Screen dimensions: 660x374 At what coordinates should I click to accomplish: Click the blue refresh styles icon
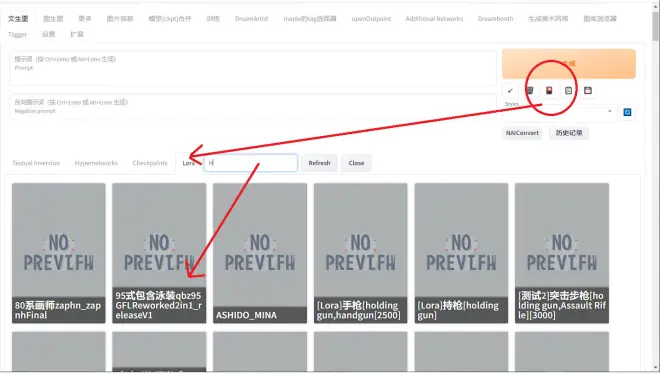(x=627, y=112)
